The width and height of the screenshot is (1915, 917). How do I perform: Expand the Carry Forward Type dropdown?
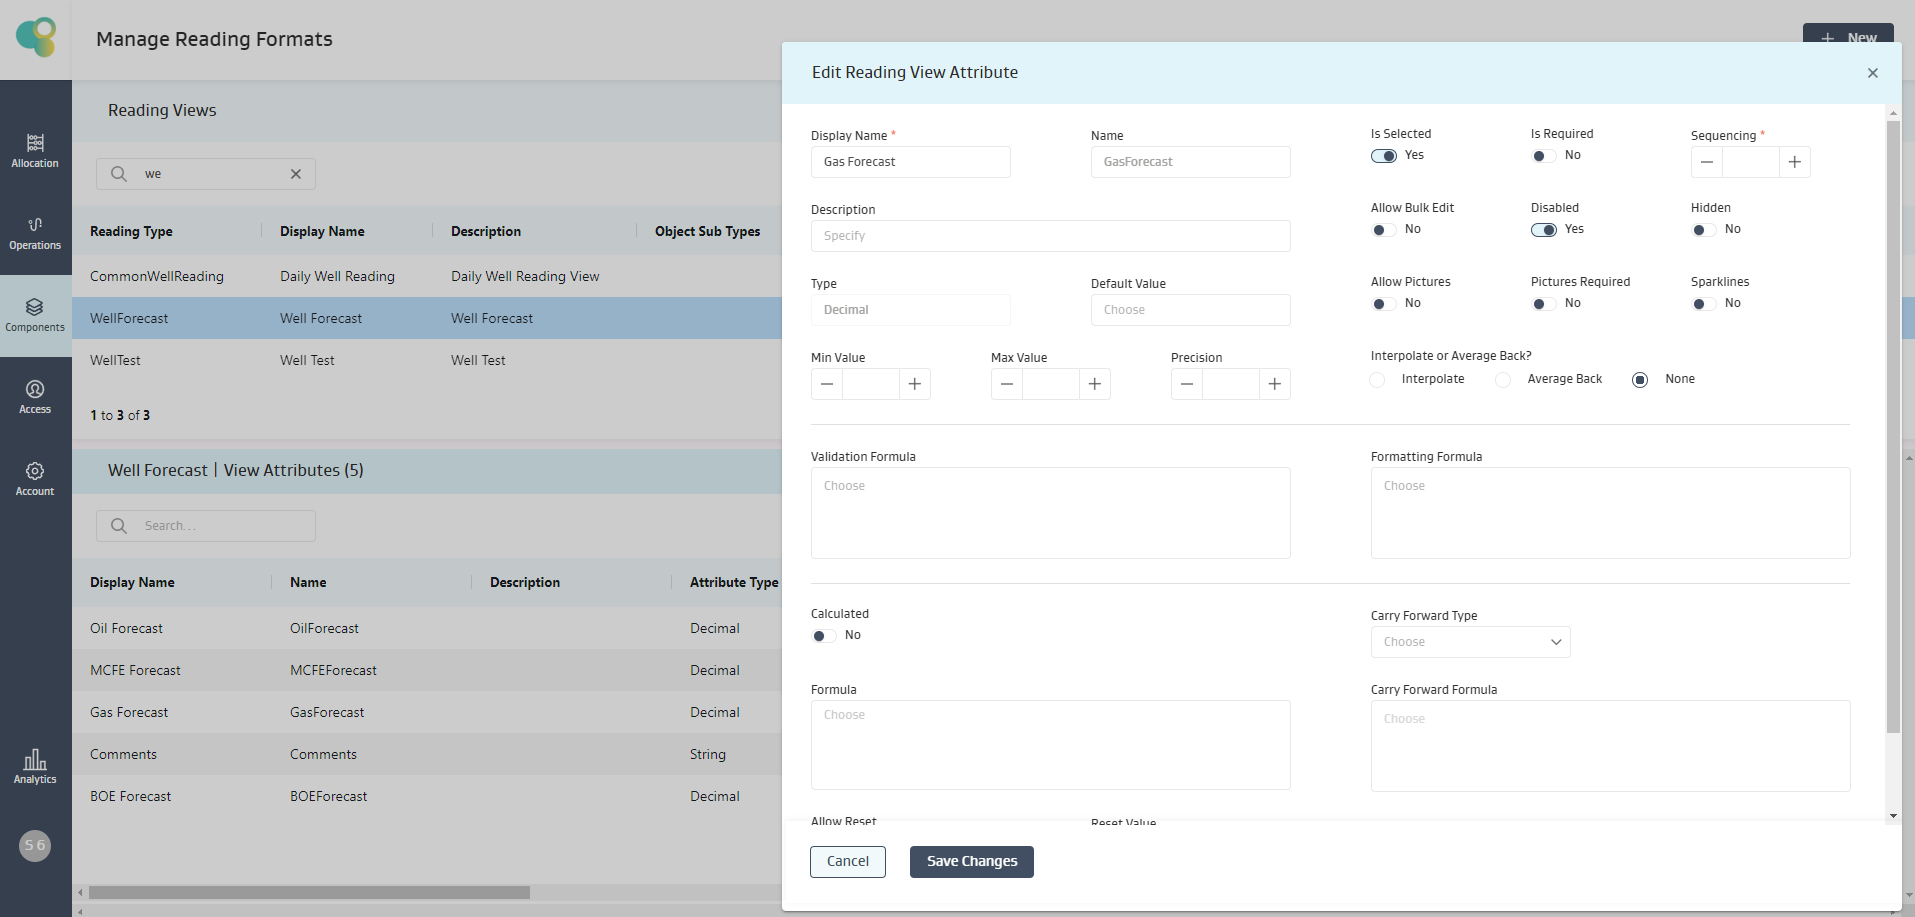point(1470,642)
